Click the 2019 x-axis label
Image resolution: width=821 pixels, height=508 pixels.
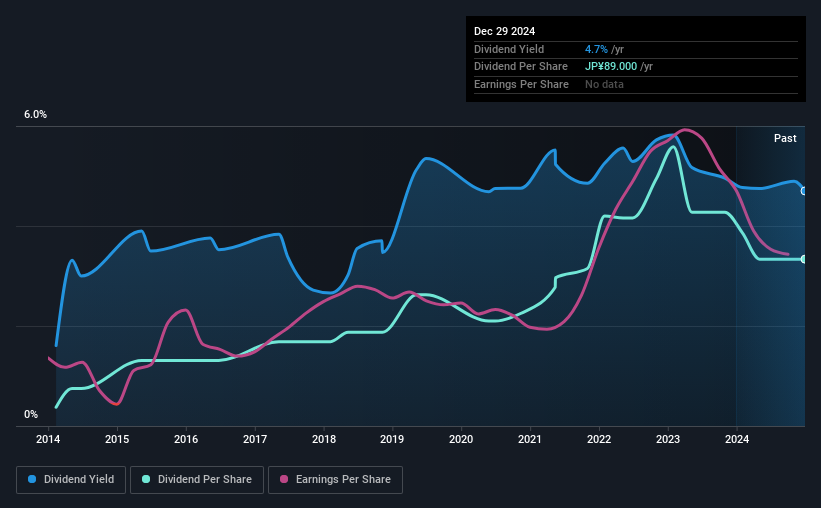(392, 439)
